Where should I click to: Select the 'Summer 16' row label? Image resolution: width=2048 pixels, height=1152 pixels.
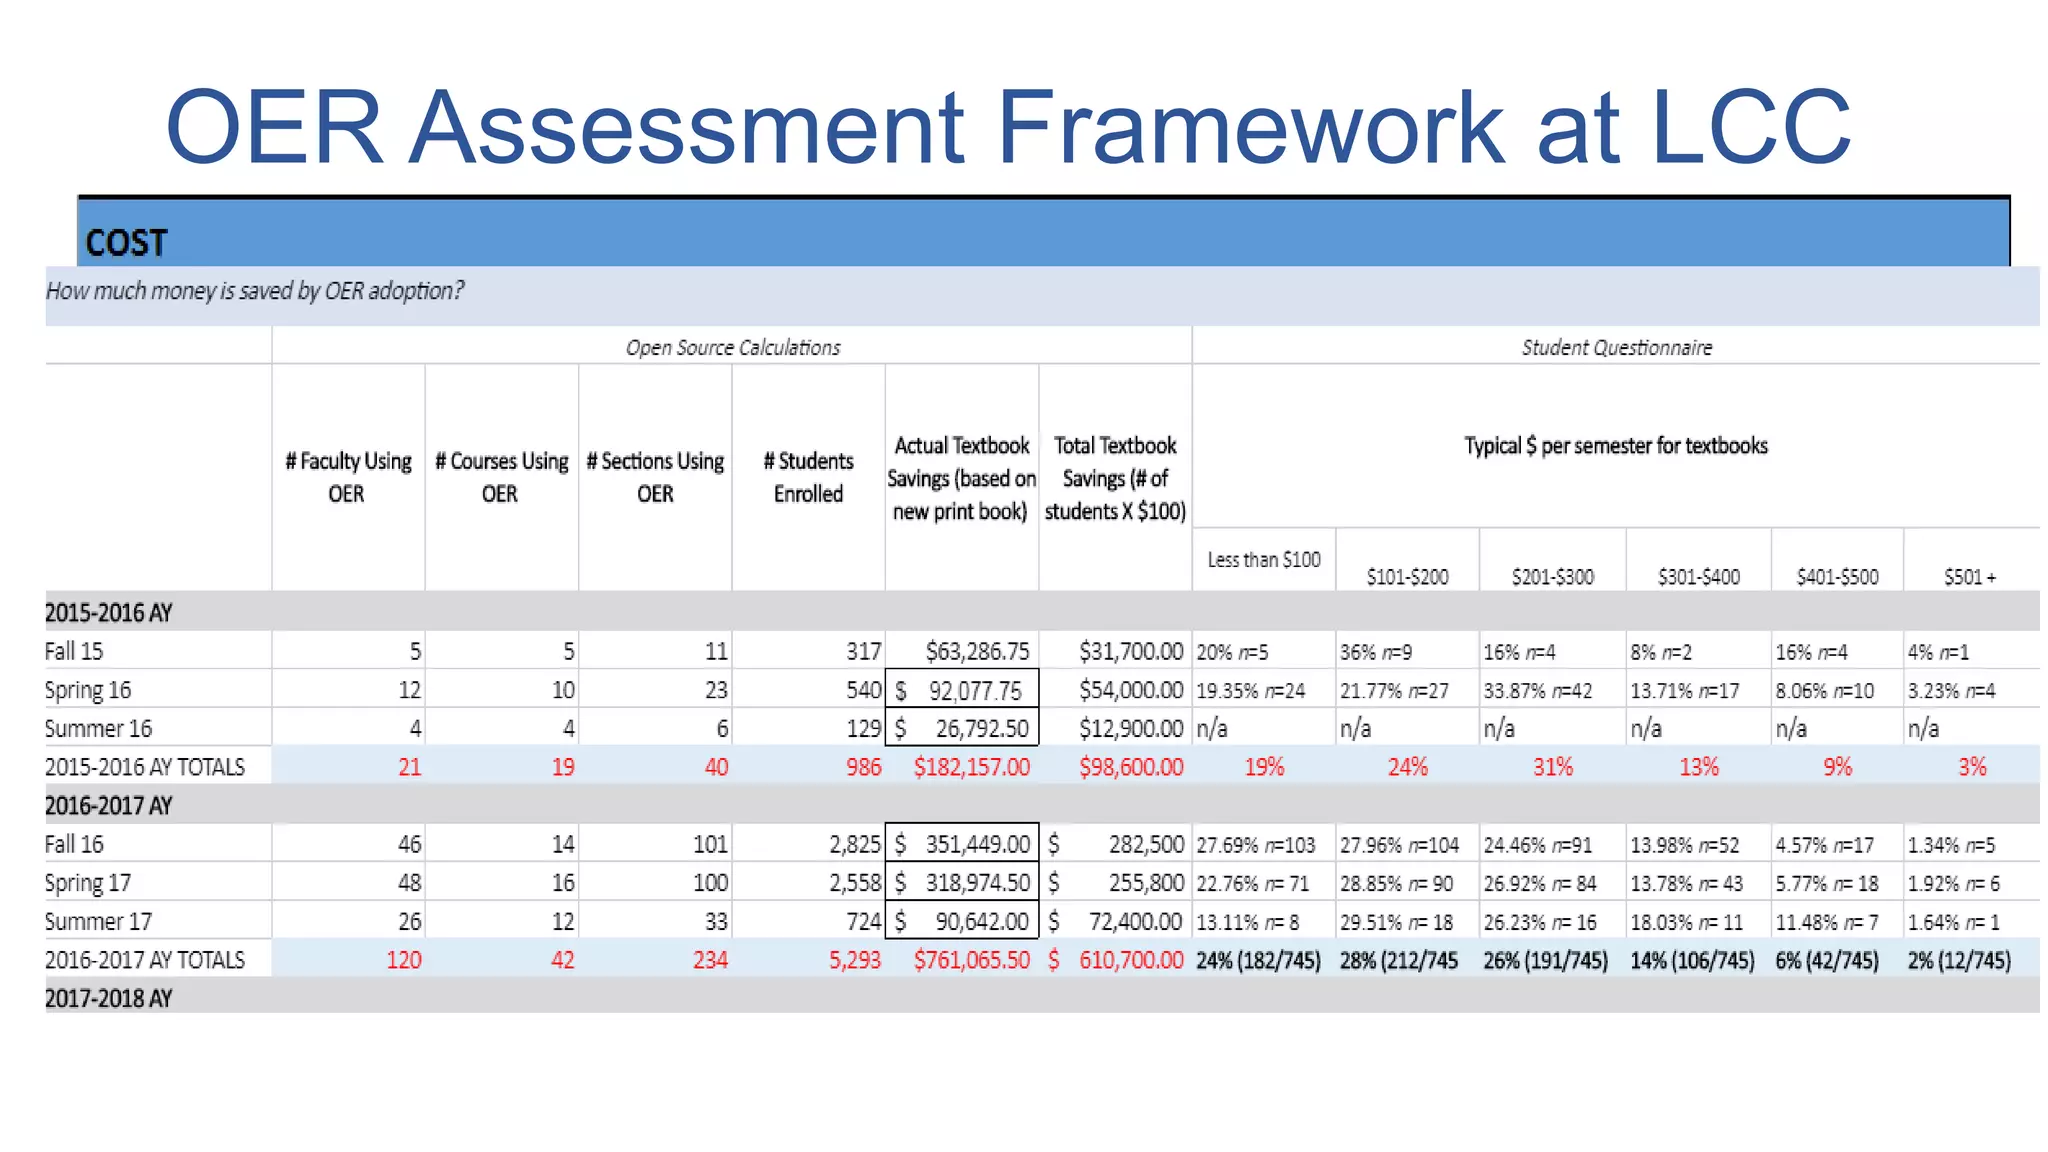98,728
